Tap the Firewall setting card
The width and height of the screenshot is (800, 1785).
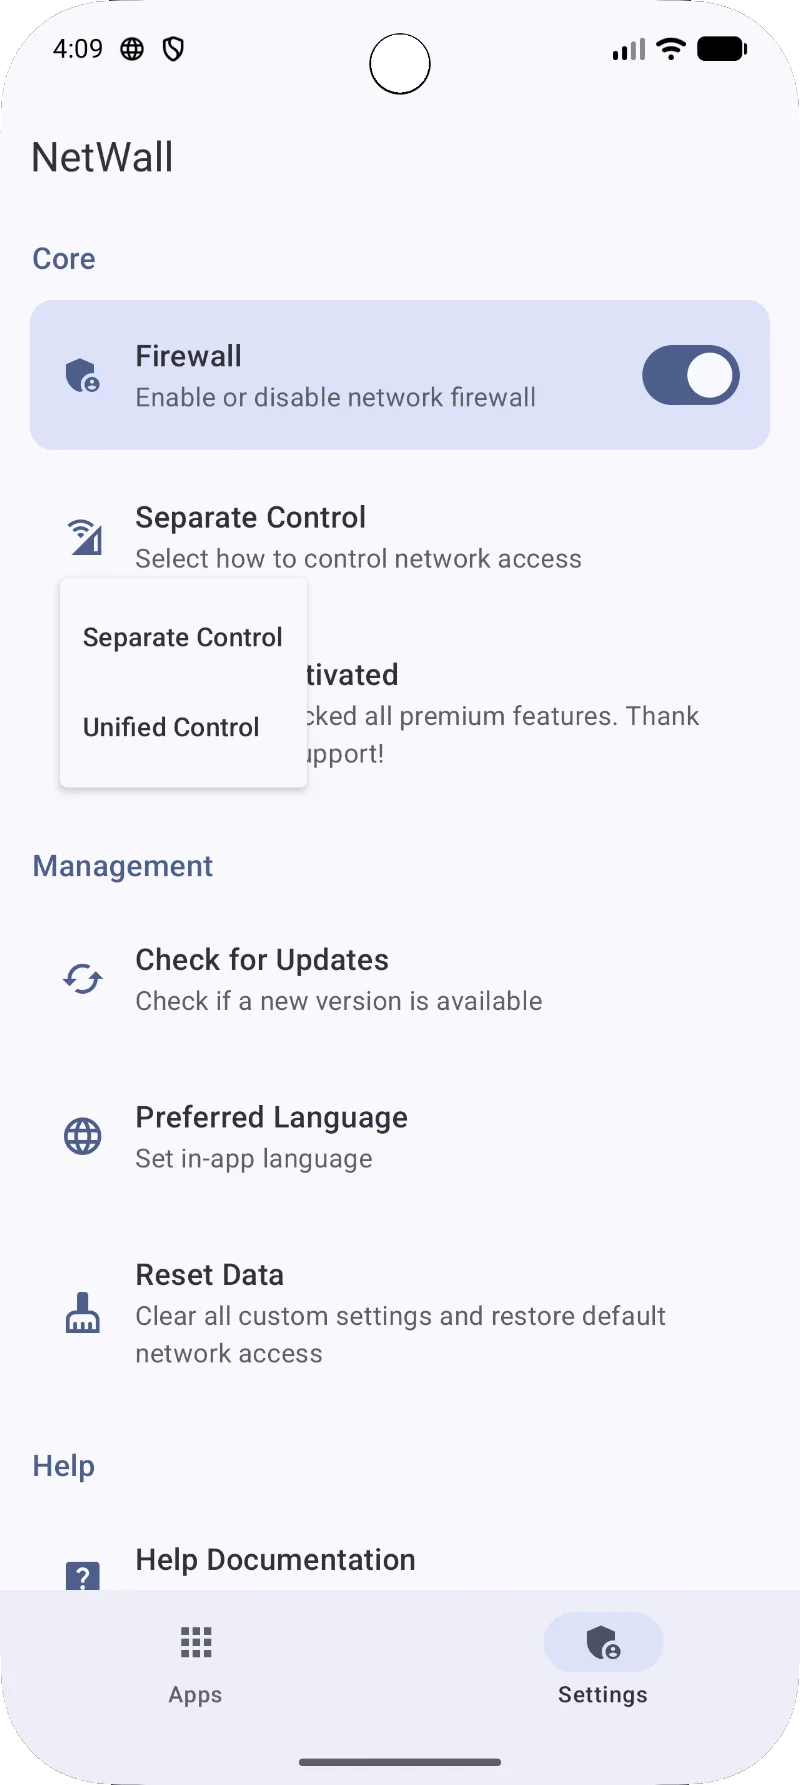click(x=400, y=375)
